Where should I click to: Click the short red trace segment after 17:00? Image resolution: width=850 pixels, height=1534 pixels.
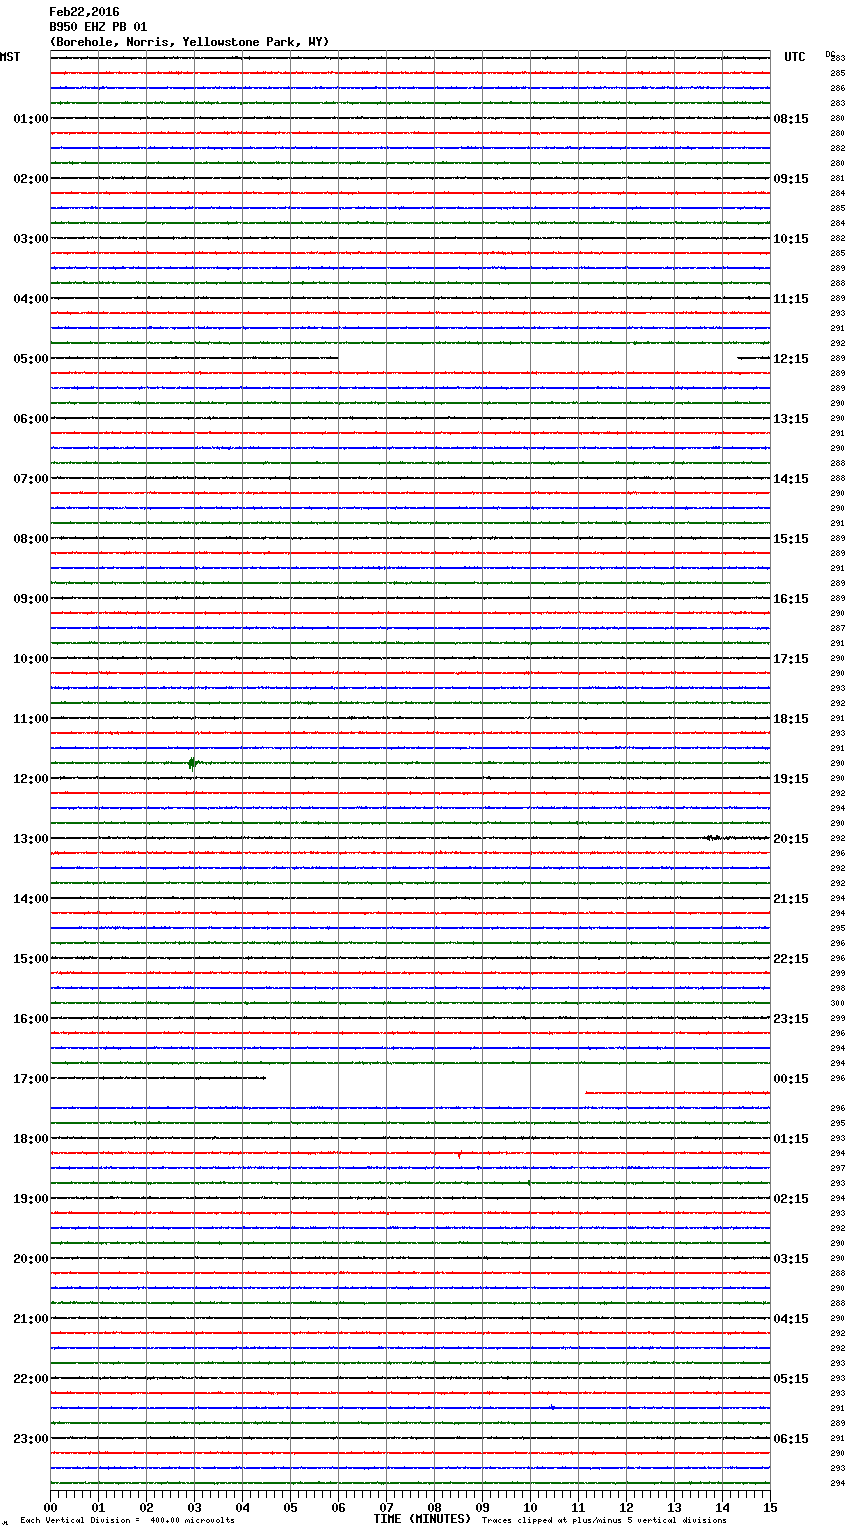[677, 1093]
